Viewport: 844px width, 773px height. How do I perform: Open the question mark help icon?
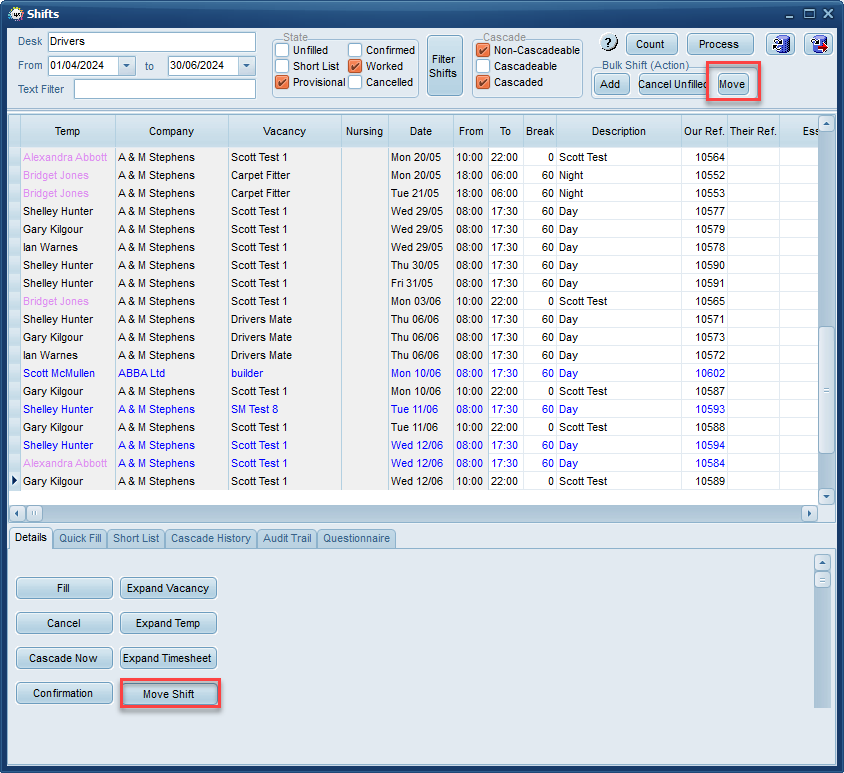coord(608,43)
